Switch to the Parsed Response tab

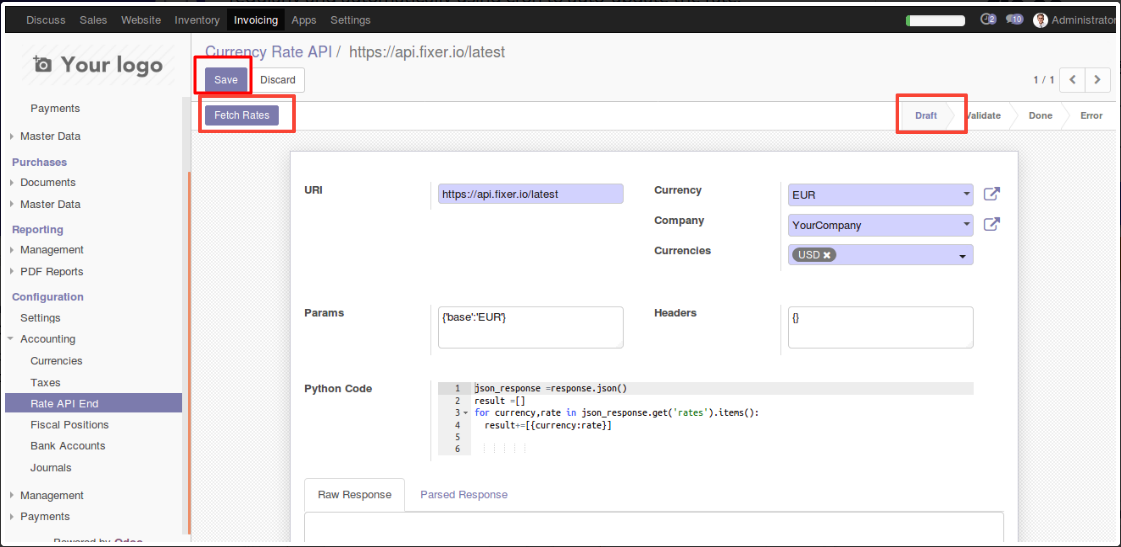pos(463,494)
